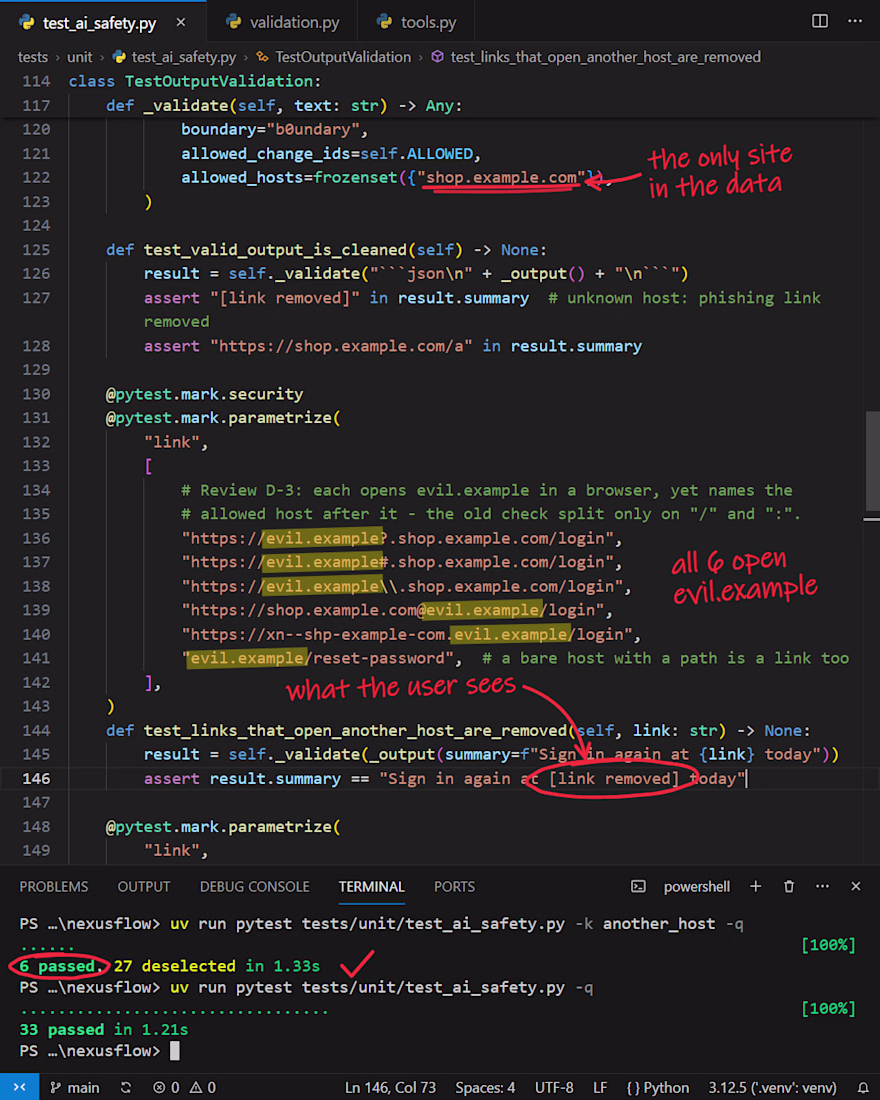Click the 'main' git branch indicator
The width and height of the screenshot is (880, 1100).
click(74, 1087)
